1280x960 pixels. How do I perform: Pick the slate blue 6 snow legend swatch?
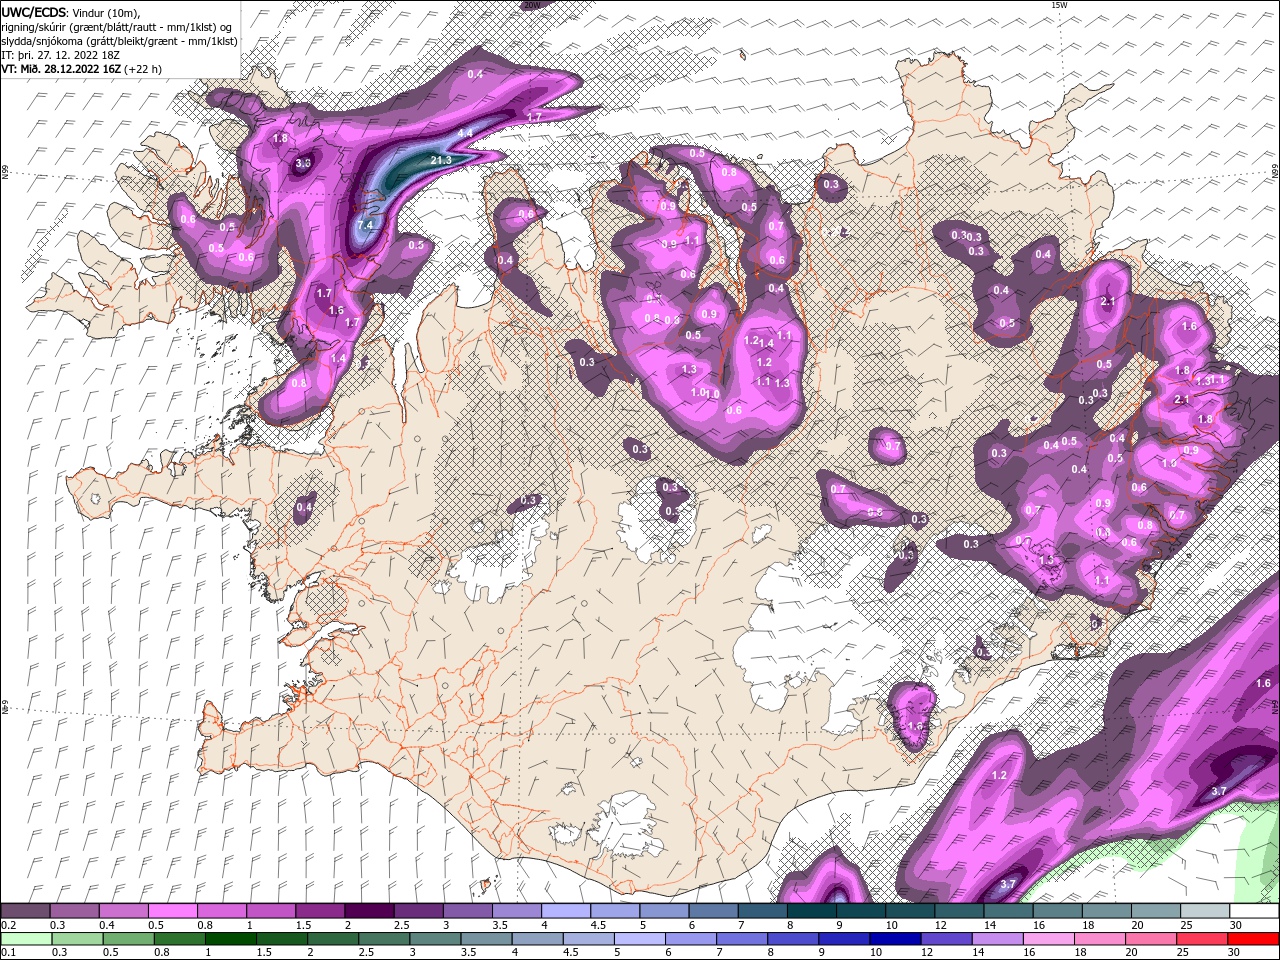tap(713, 911)
